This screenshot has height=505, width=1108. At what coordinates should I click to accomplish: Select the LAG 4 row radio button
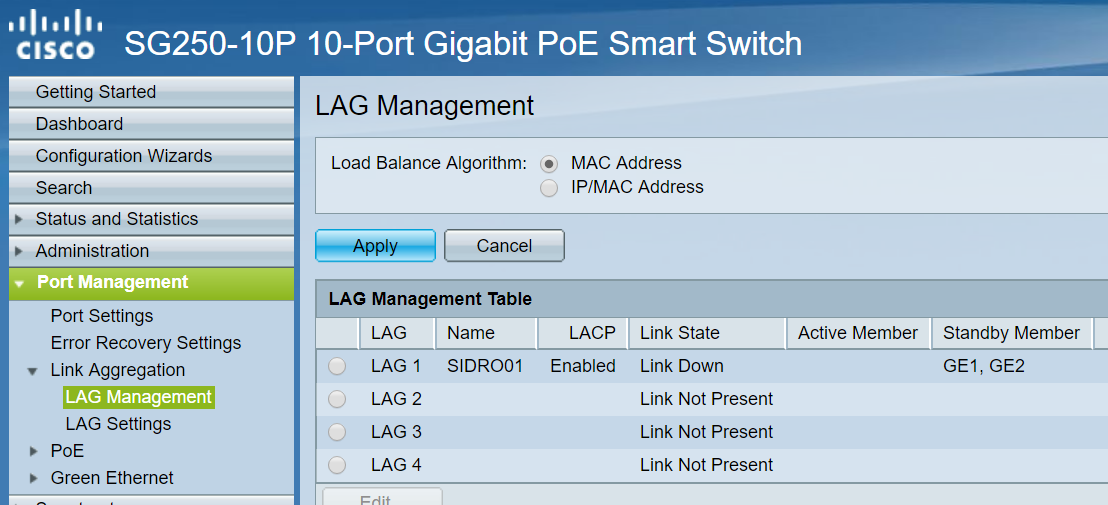337,465
